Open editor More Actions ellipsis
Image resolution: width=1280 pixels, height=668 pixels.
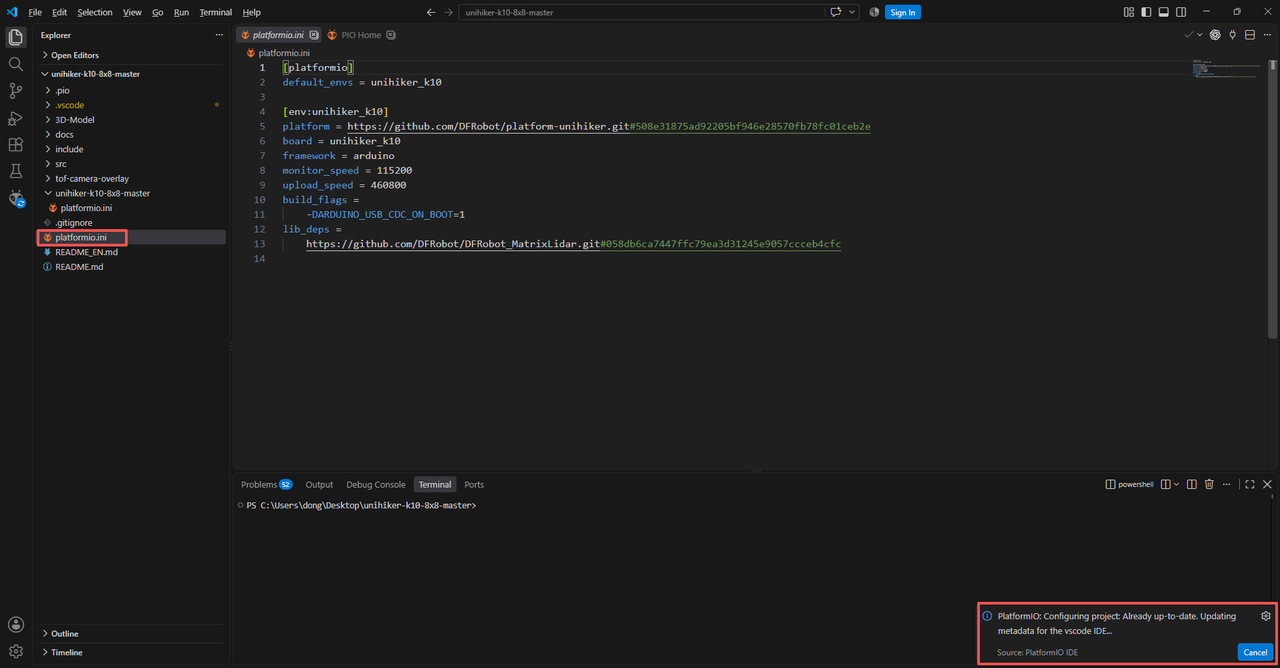[1266, 34]
